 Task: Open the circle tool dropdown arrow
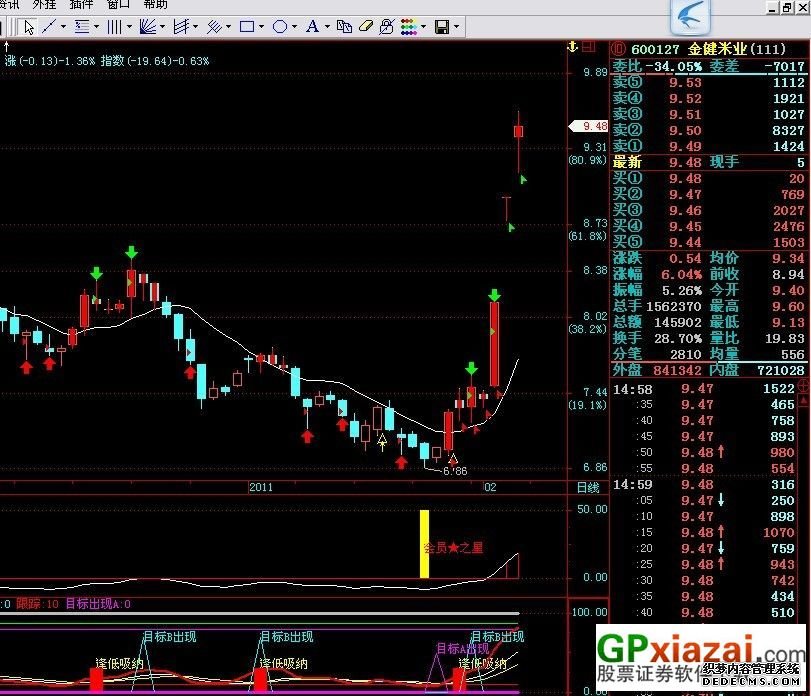click(x=294, y=27)
